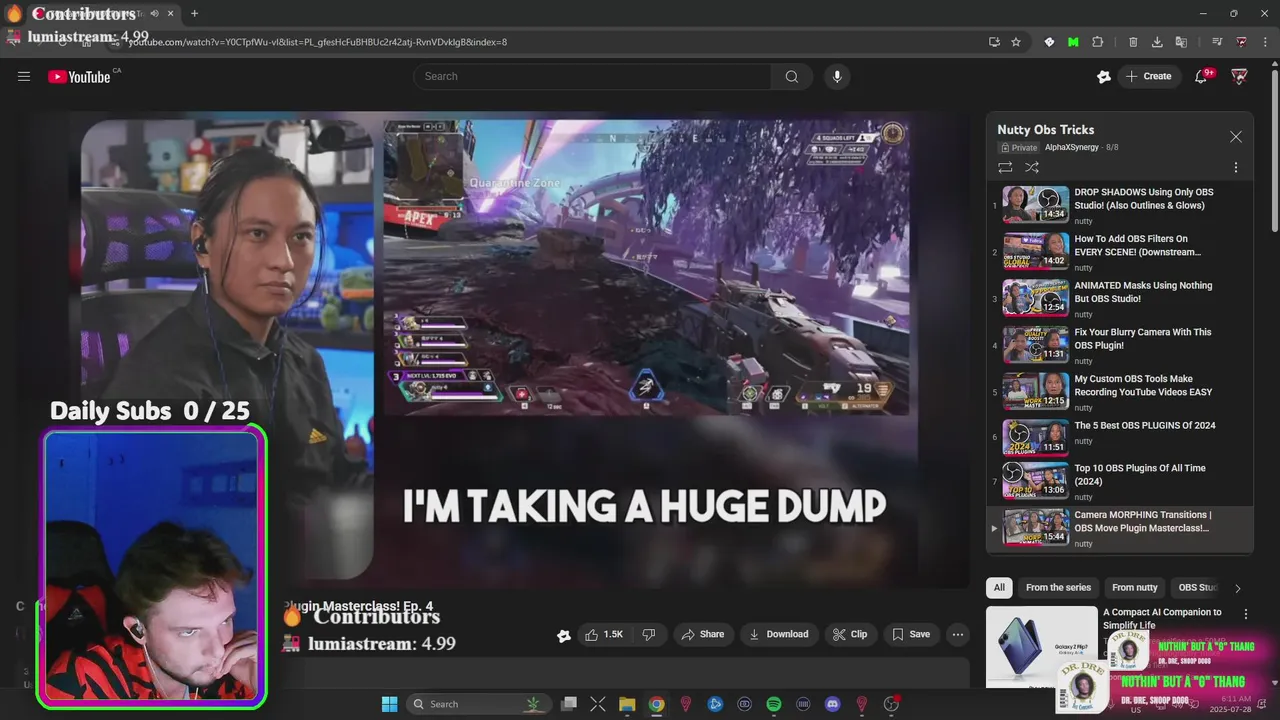Bookmark this page with the star icon
The width and height of the screenshot is (1280, 720).
pyautogui.click(x=1016, y=42)
